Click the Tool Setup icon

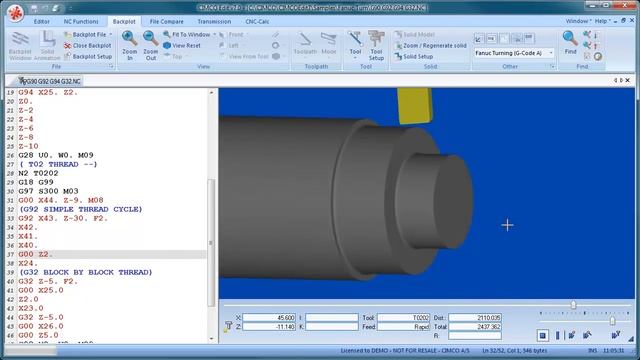click(x=376, y=39)
